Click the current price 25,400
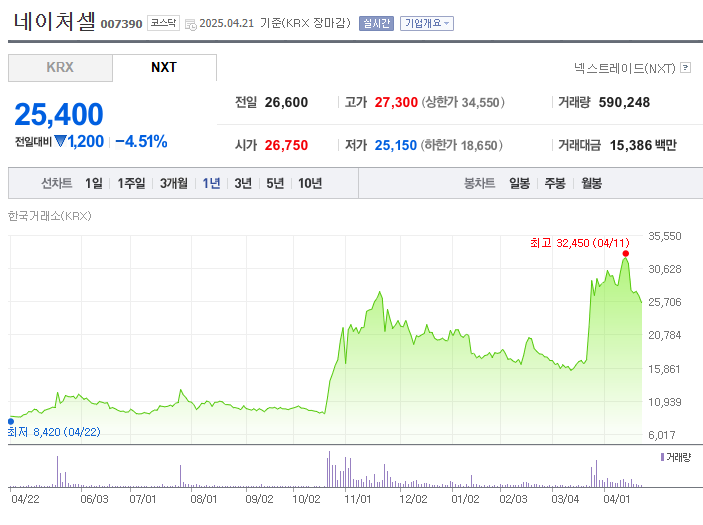 59,114
